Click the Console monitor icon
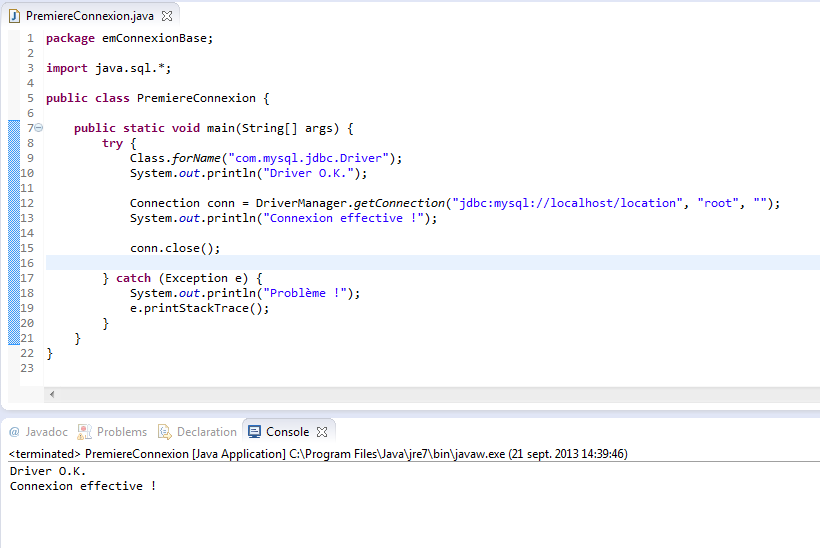This screenshot has height=548, width=820. [254, 432]
